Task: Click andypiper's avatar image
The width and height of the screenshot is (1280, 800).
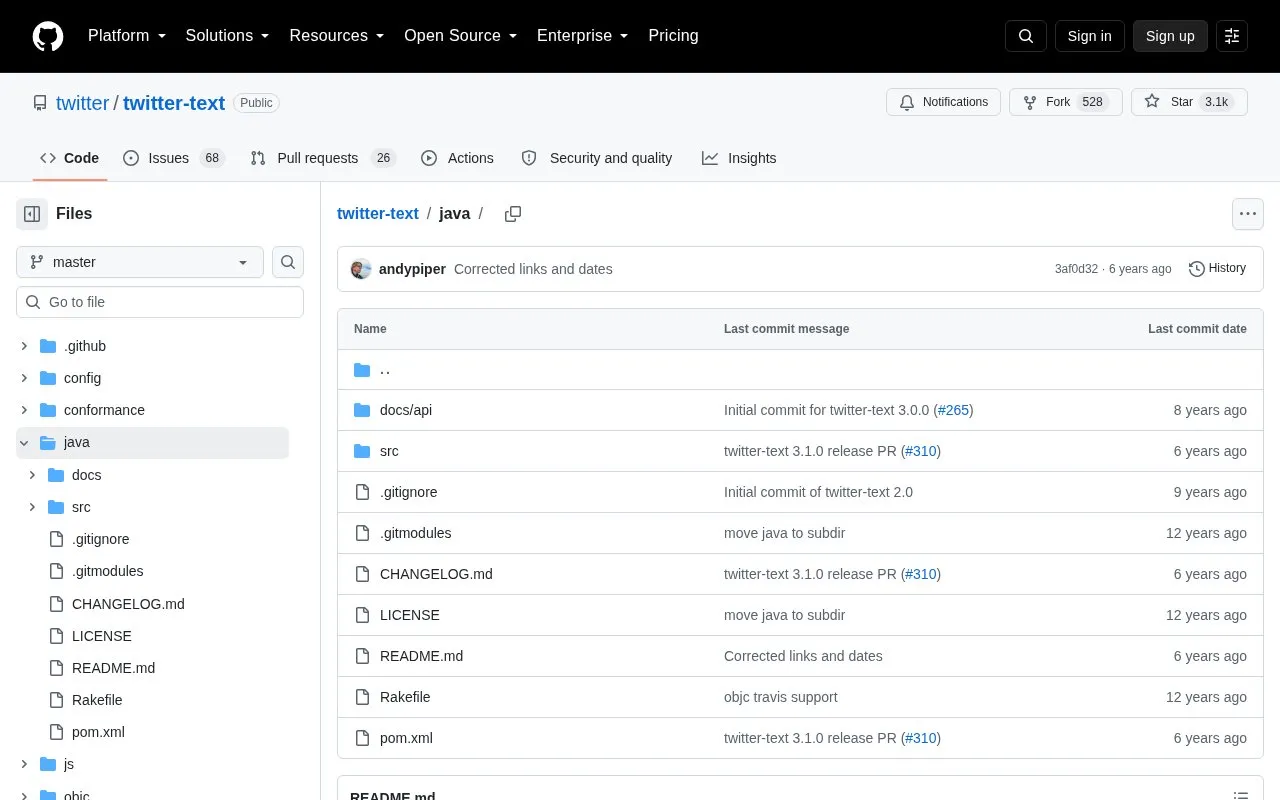Action: [x=361, y=269]
